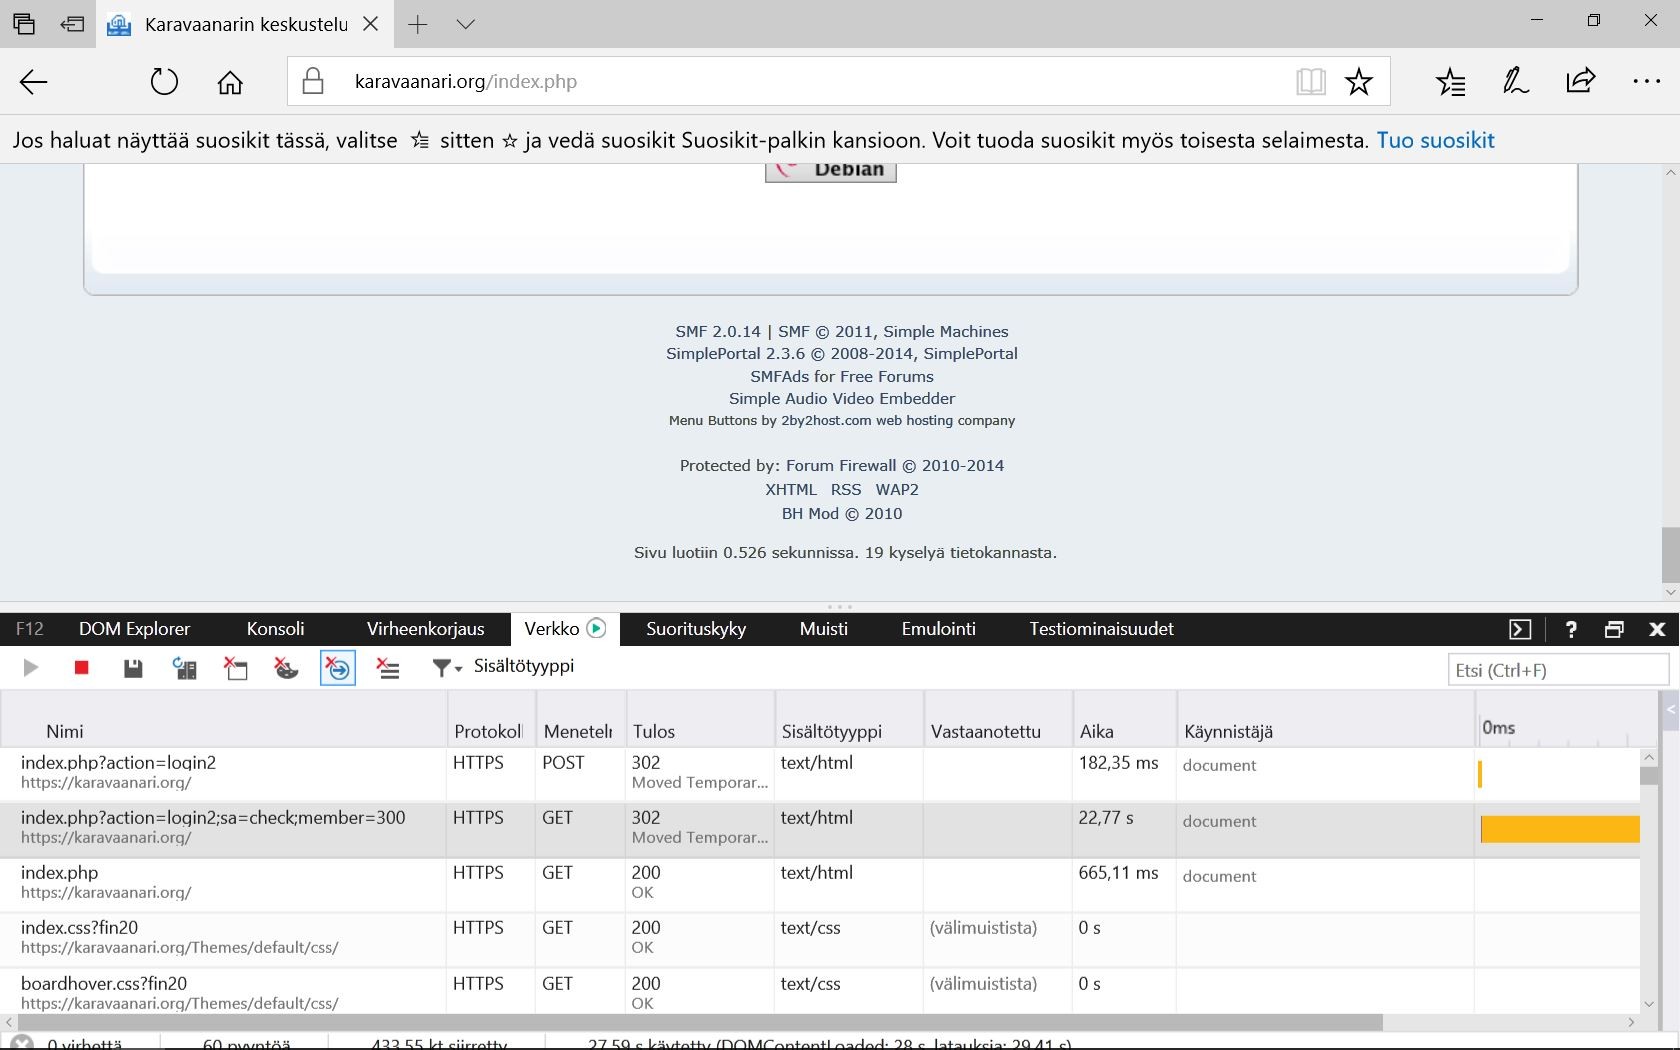Click the horizontal scrollbar of network list
The image size is (1680, 1050).
(x=700, y=1022)
